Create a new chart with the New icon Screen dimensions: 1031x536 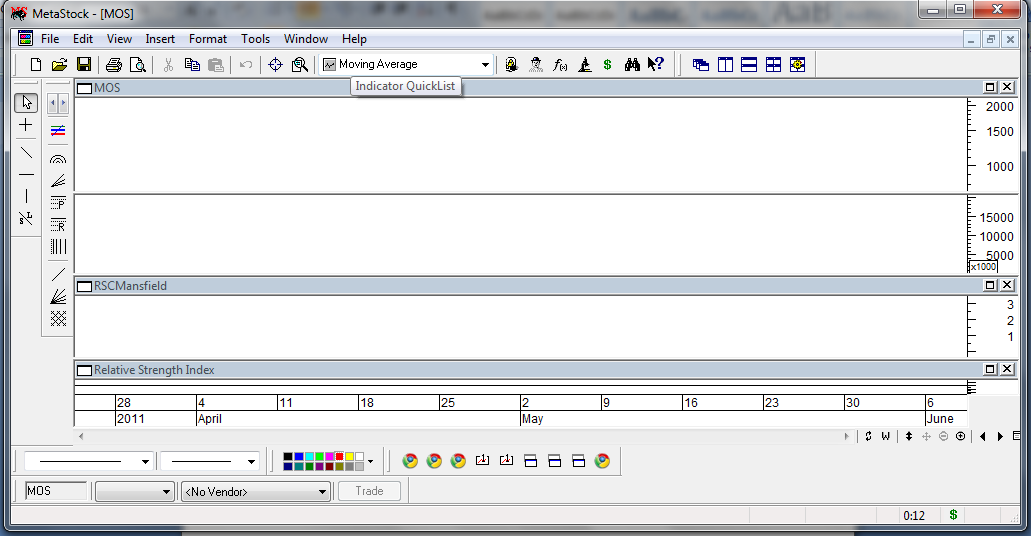(x=36, y=64)
